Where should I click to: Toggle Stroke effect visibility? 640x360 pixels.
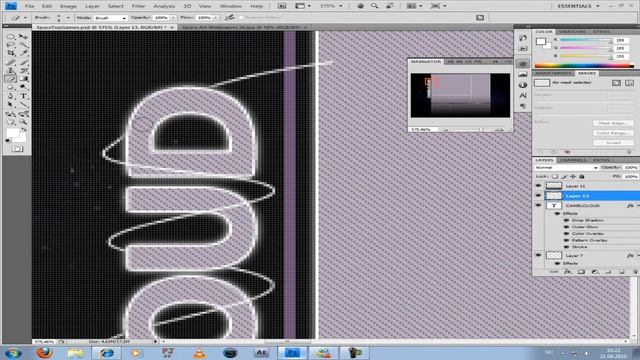coord(566,247)
